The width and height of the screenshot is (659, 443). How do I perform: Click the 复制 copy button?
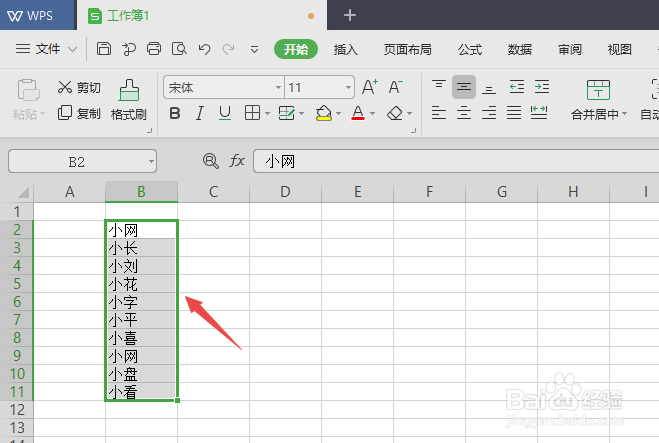tap(79, 113)
